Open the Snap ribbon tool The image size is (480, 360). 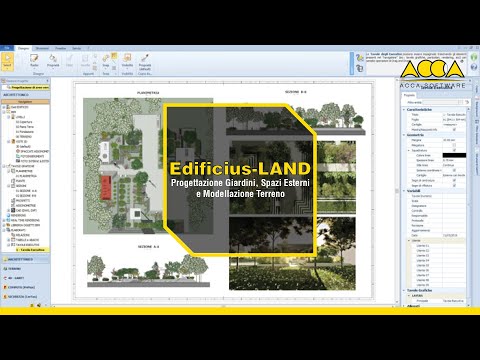106,60
